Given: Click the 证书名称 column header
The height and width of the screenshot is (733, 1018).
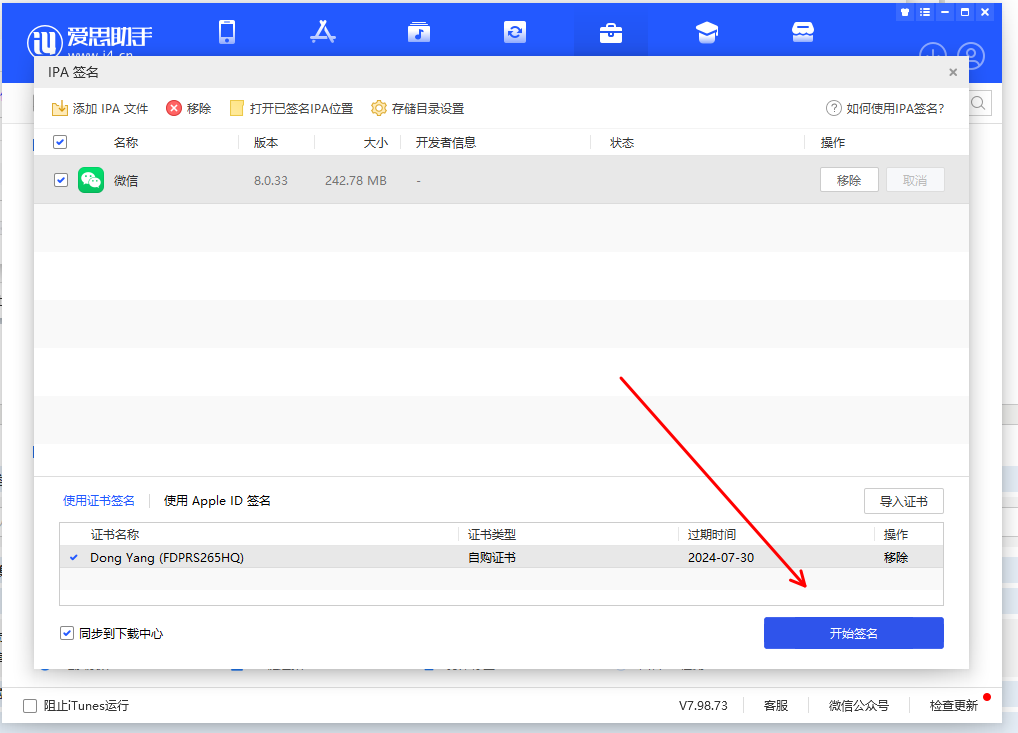Looking at the screenshot, I should click(115, 534).
